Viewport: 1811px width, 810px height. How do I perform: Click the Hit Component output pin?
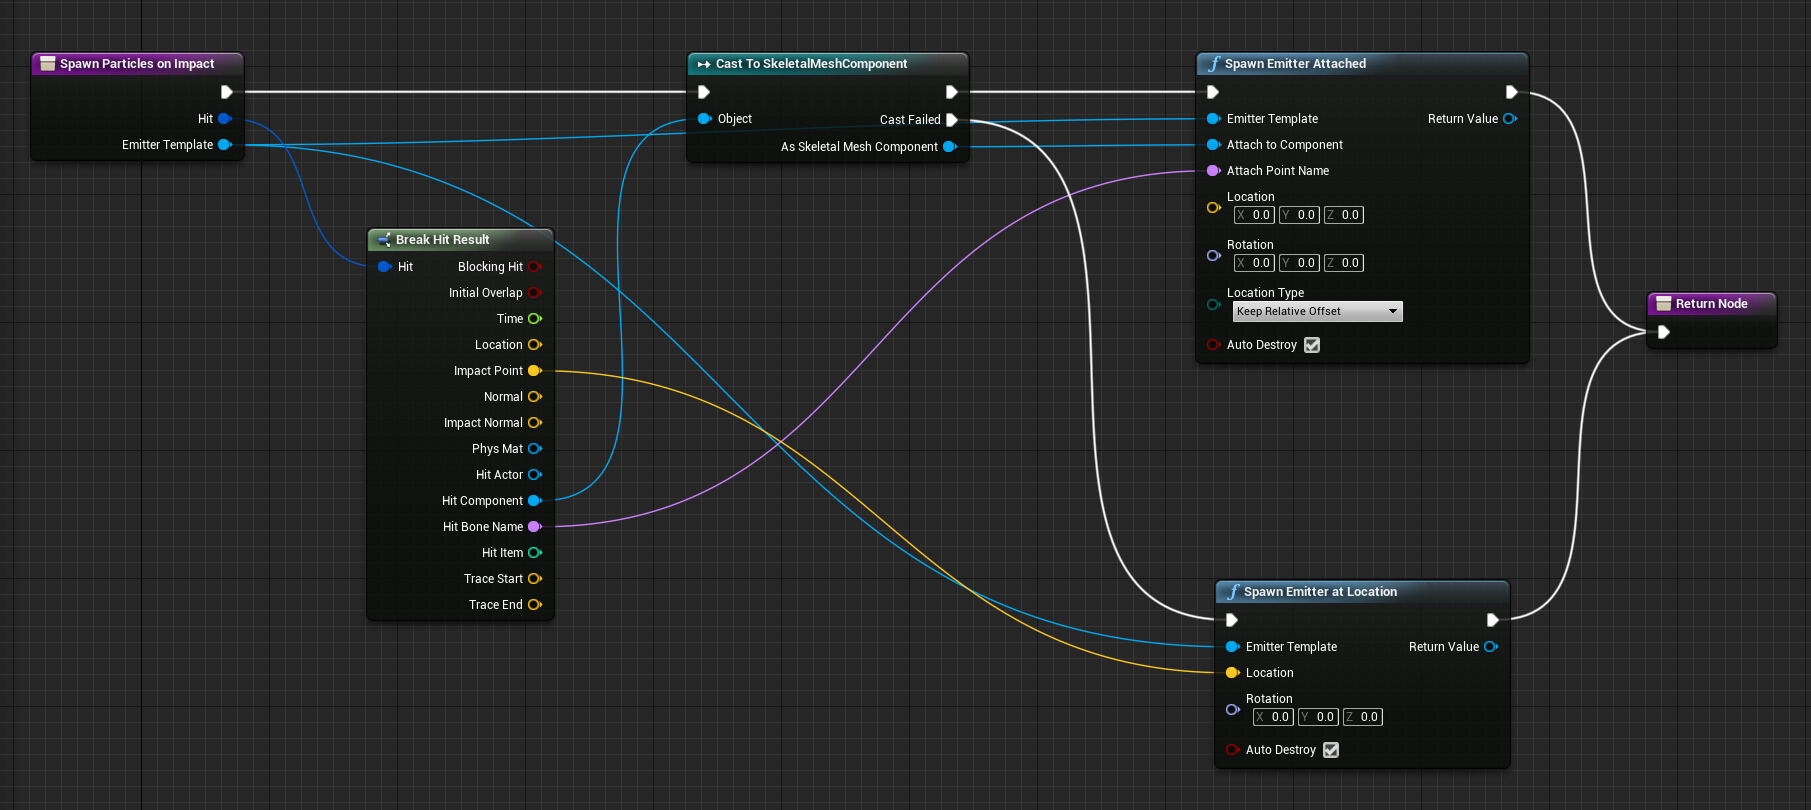tap(535, 501)
